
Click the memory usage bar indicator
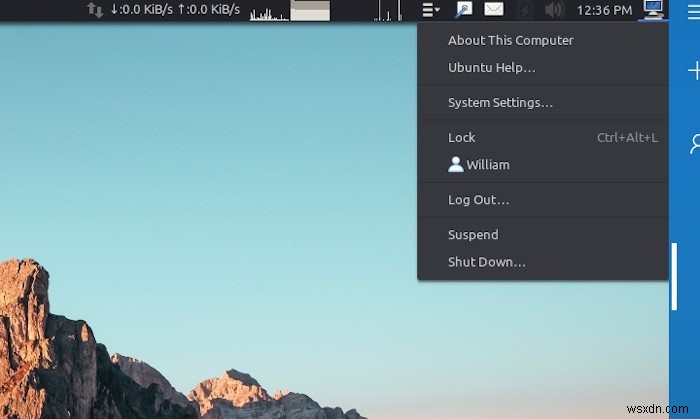coord(310,10)
